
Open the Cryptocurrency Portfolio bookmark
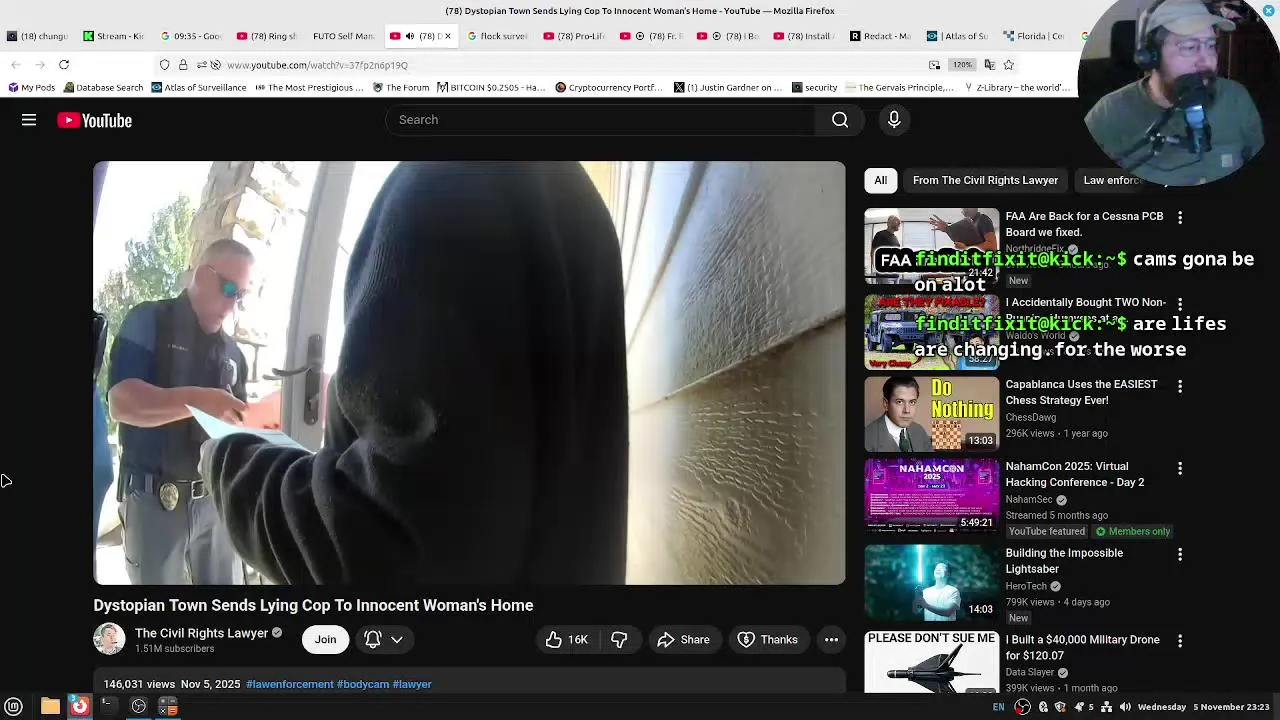pyautogui.click(x=609, y=88)
